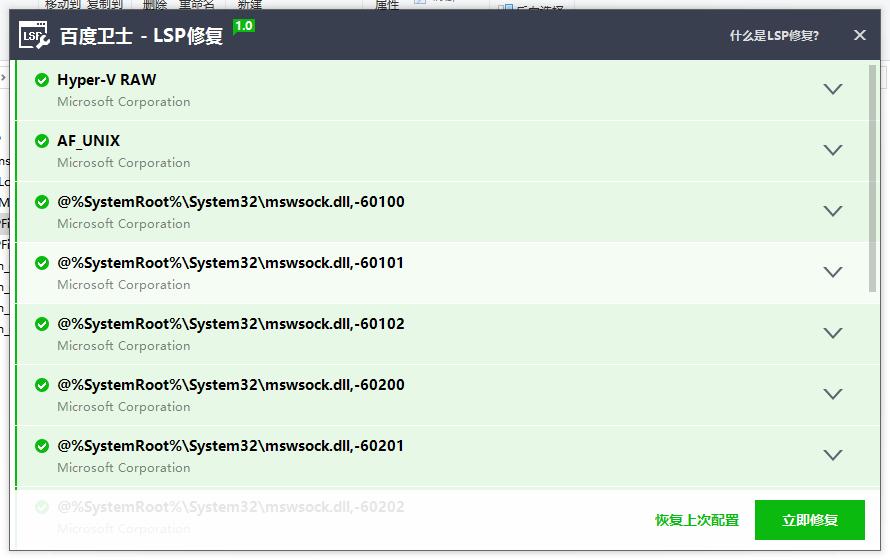890x560 pixels.
Task: Click the vertical scrollbar of LSP list
Action: click(872, 178)
